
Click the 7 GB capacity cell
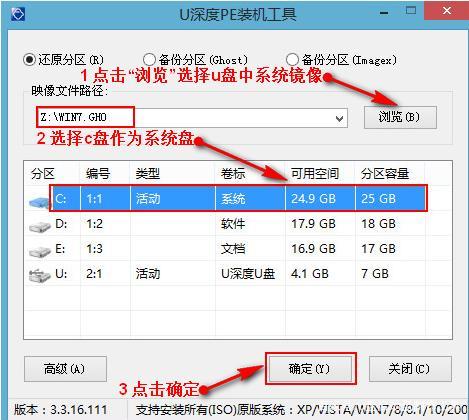(x=375, y=274)
